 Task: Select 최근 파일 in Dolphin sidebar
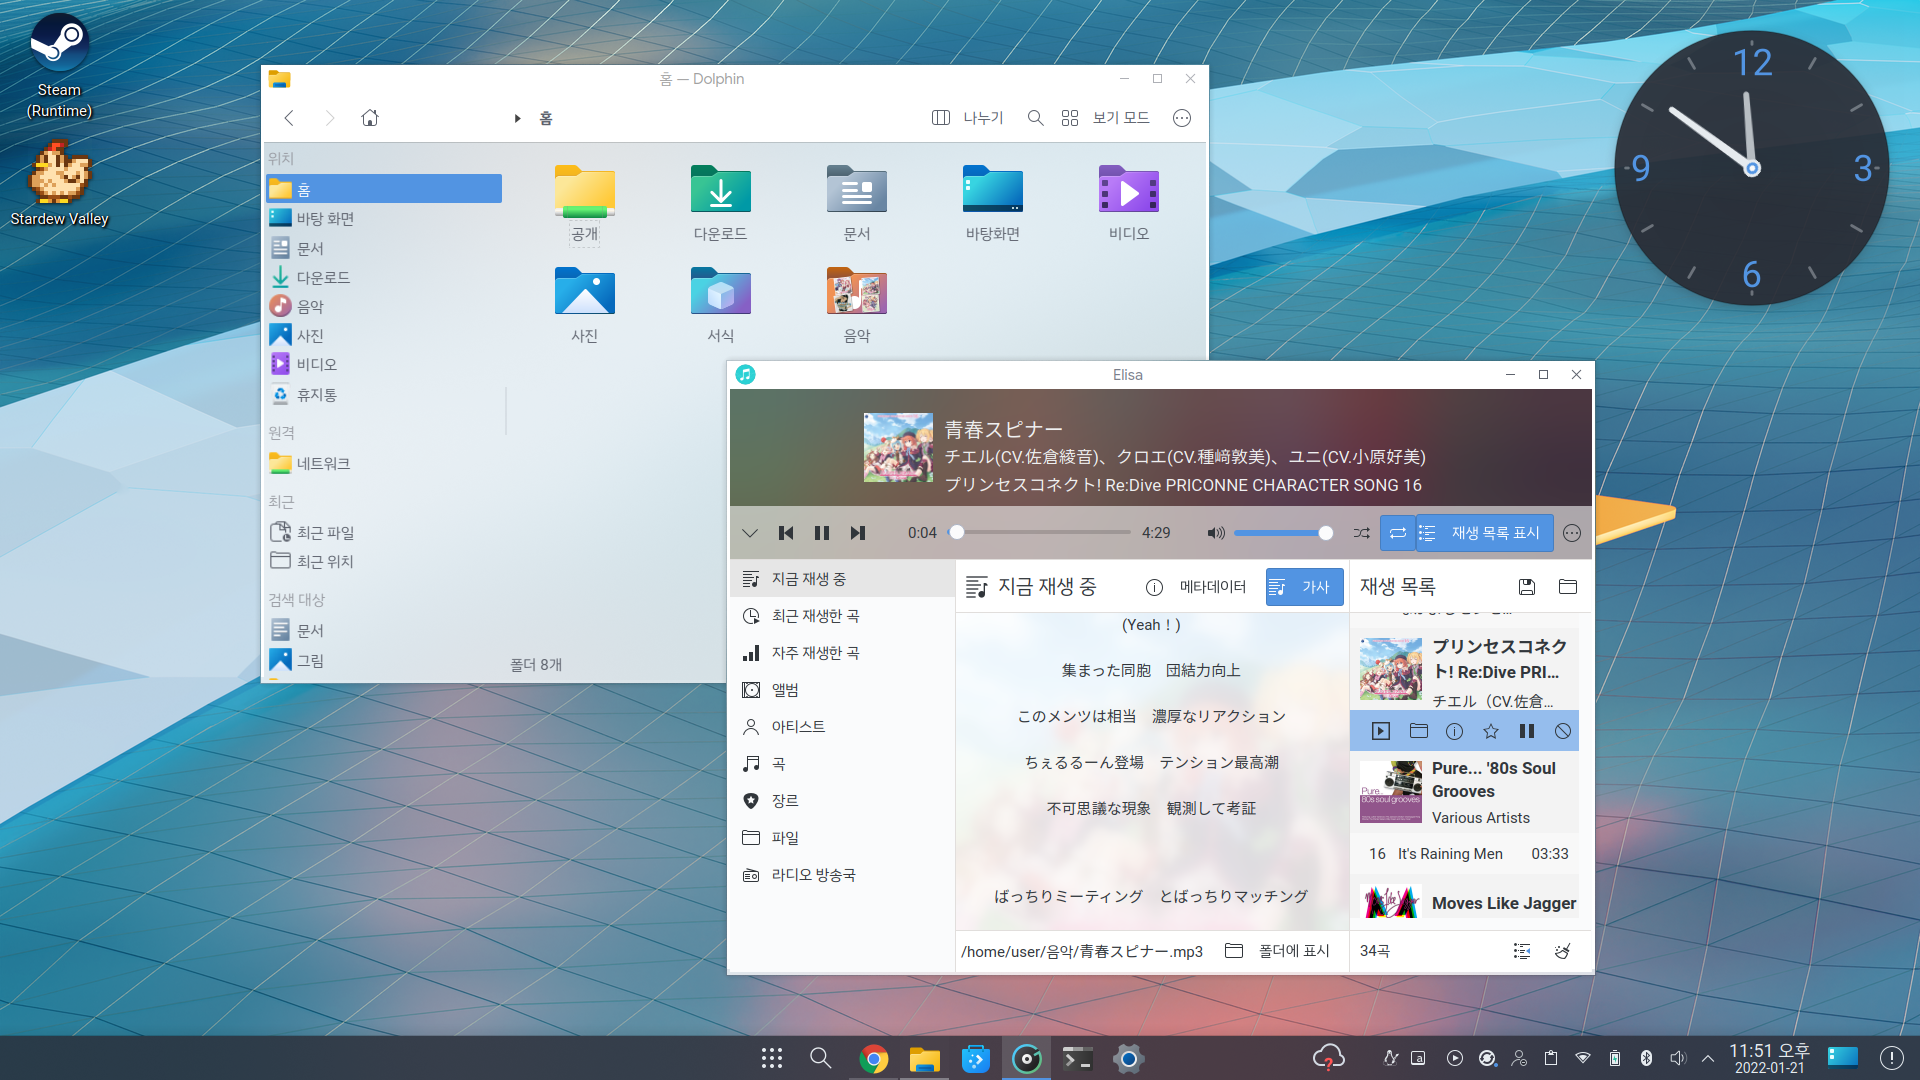384,532
